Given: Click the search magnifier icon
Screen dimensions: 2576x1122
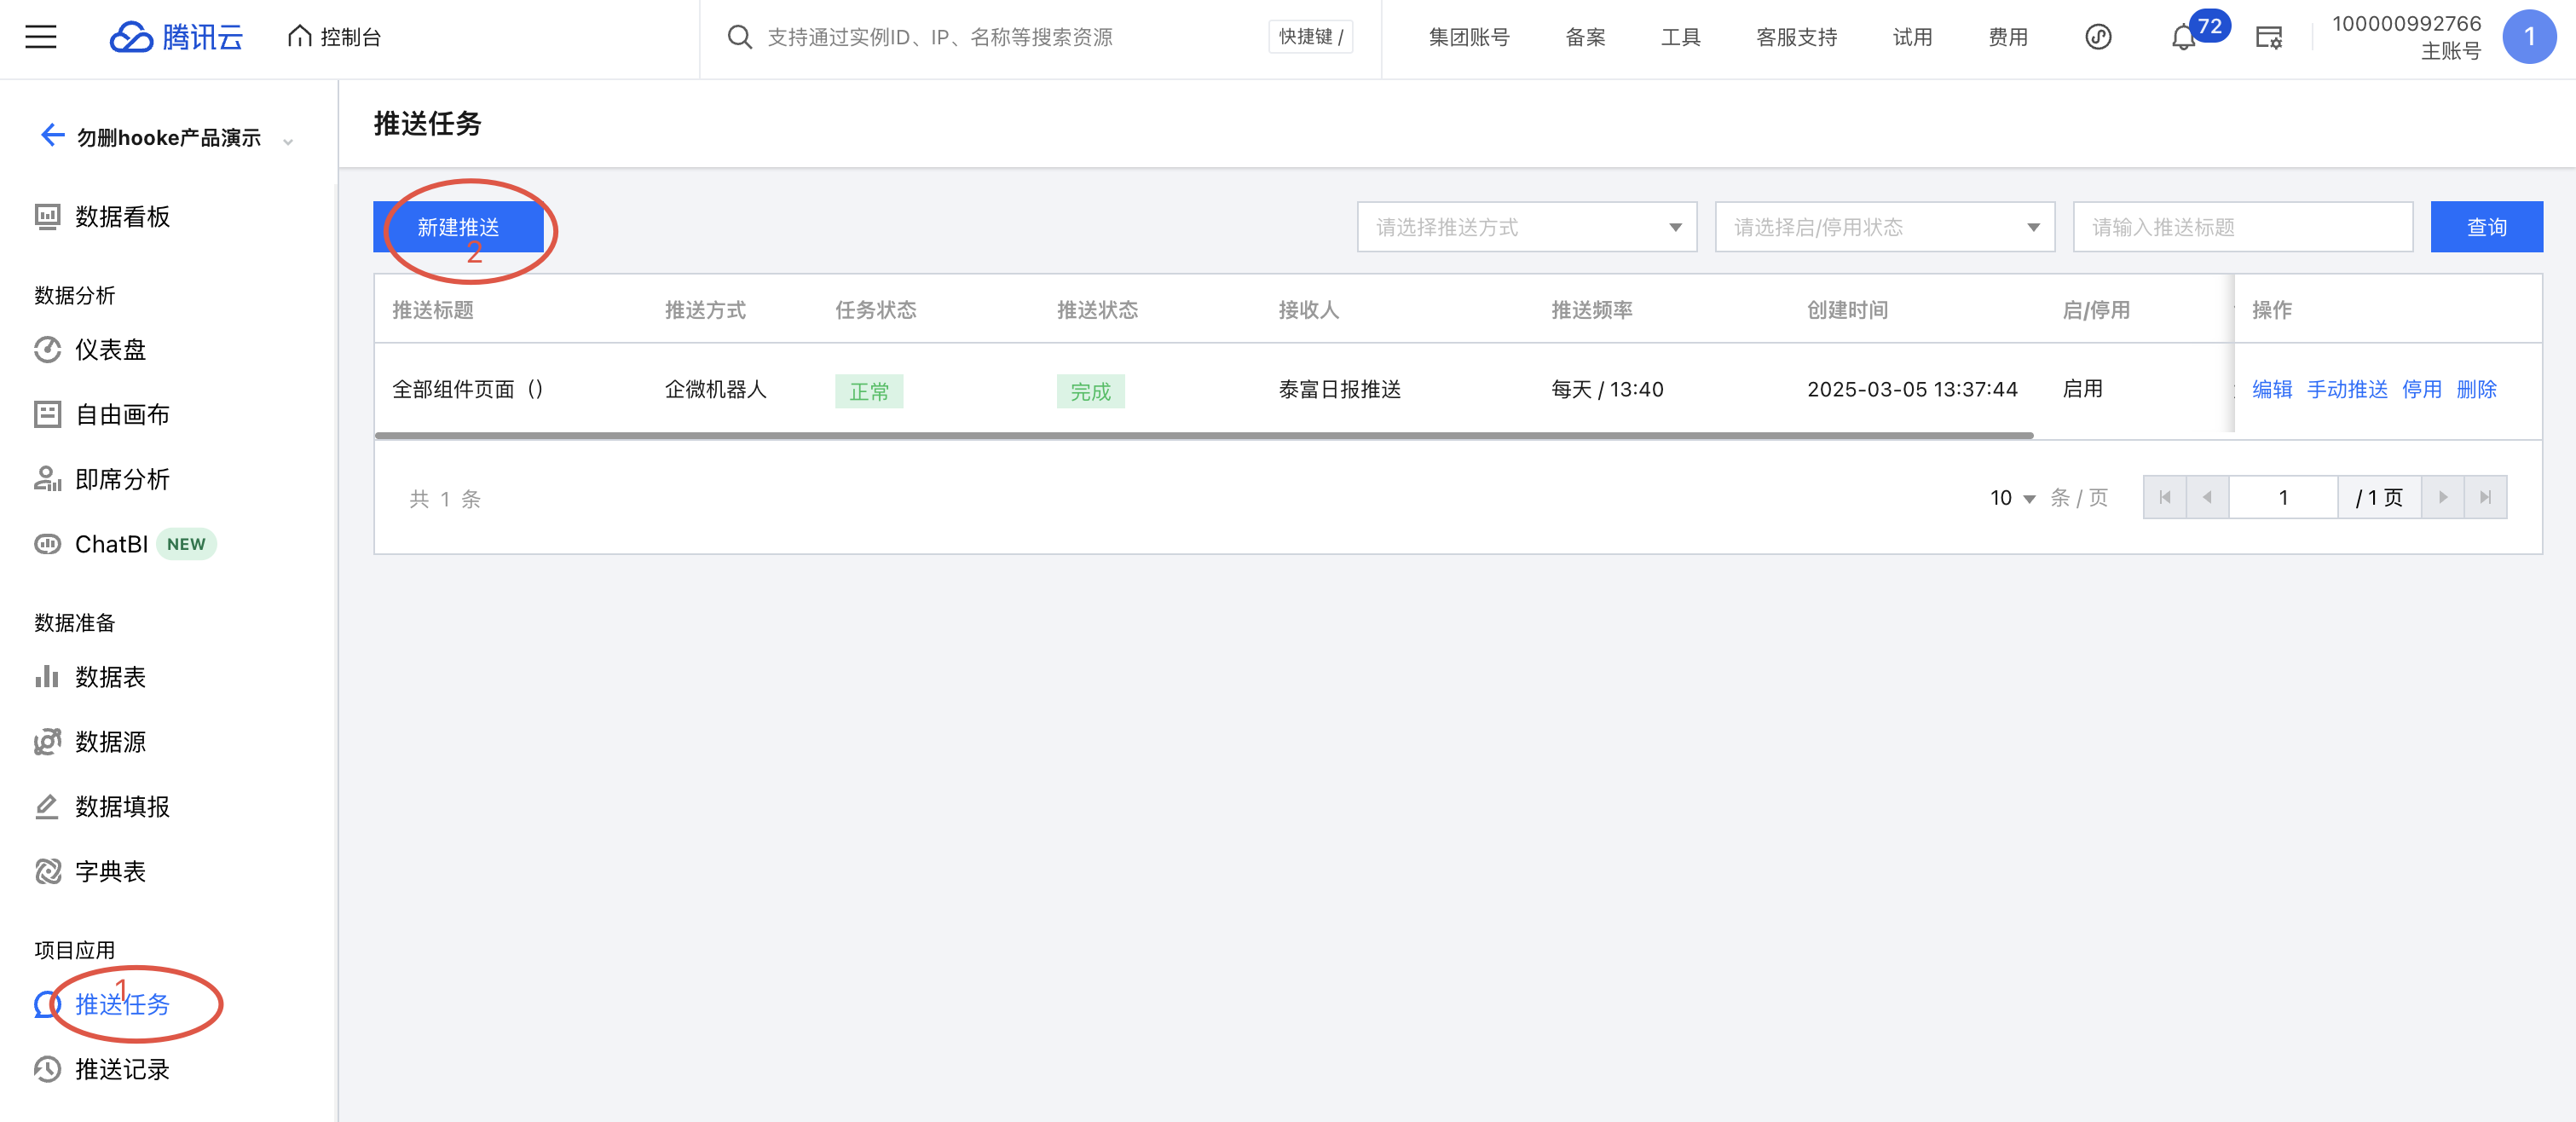Looking at the screenshot, I should [x=739, y=37].
